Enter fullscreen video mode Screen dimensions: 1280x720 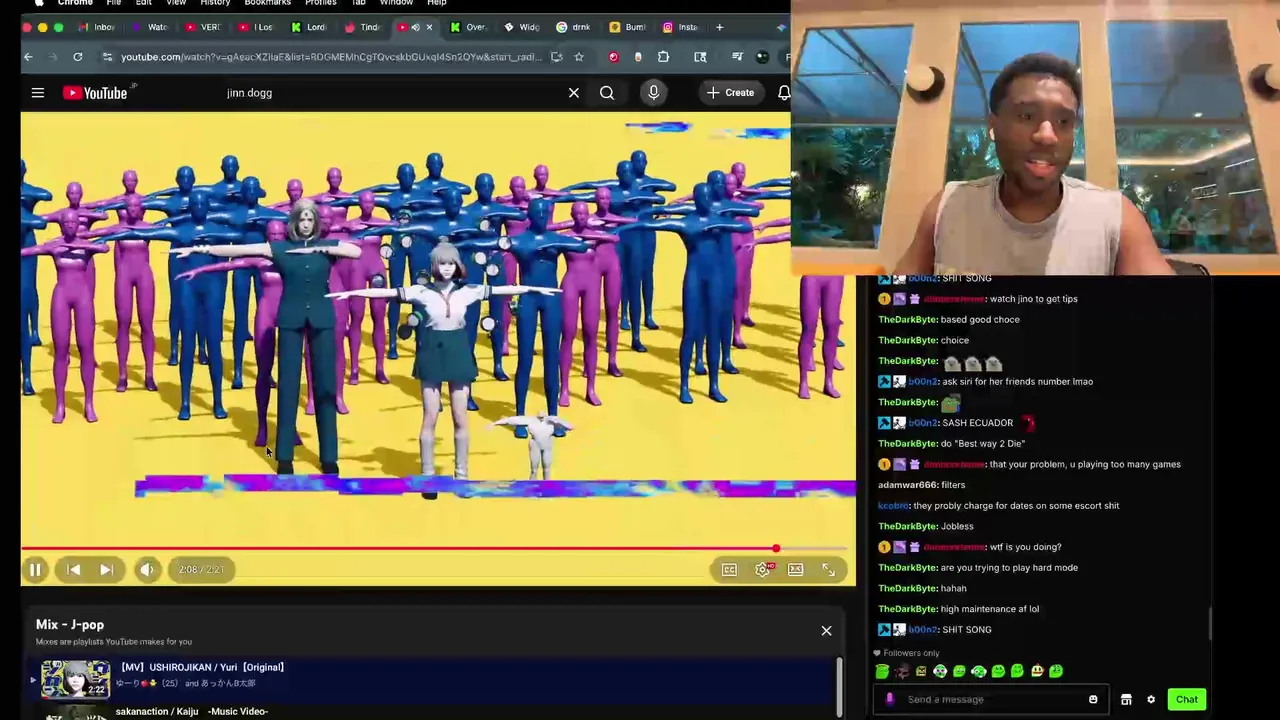click(828, 569)
